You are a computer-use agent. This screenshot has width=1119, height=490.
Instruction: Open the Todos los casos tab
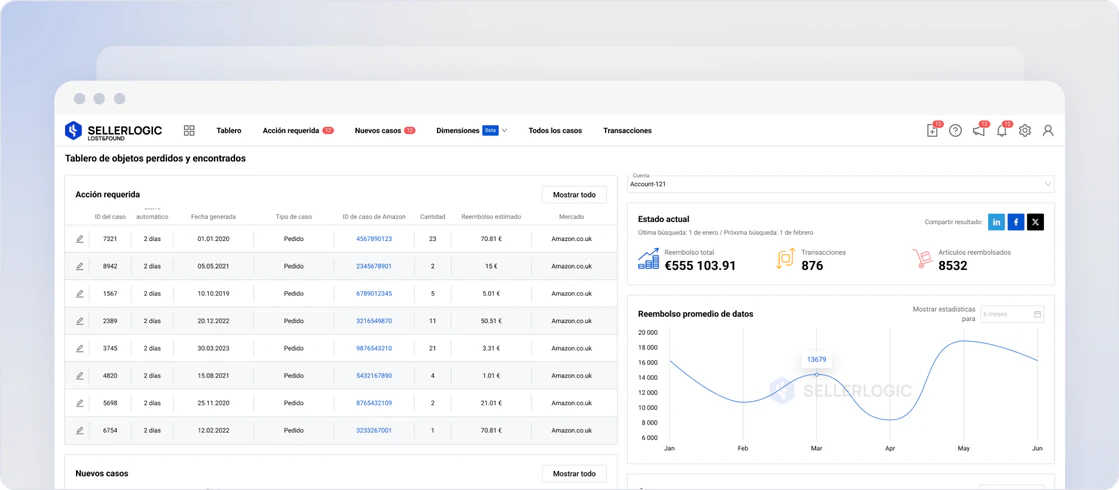coord(555,131)
